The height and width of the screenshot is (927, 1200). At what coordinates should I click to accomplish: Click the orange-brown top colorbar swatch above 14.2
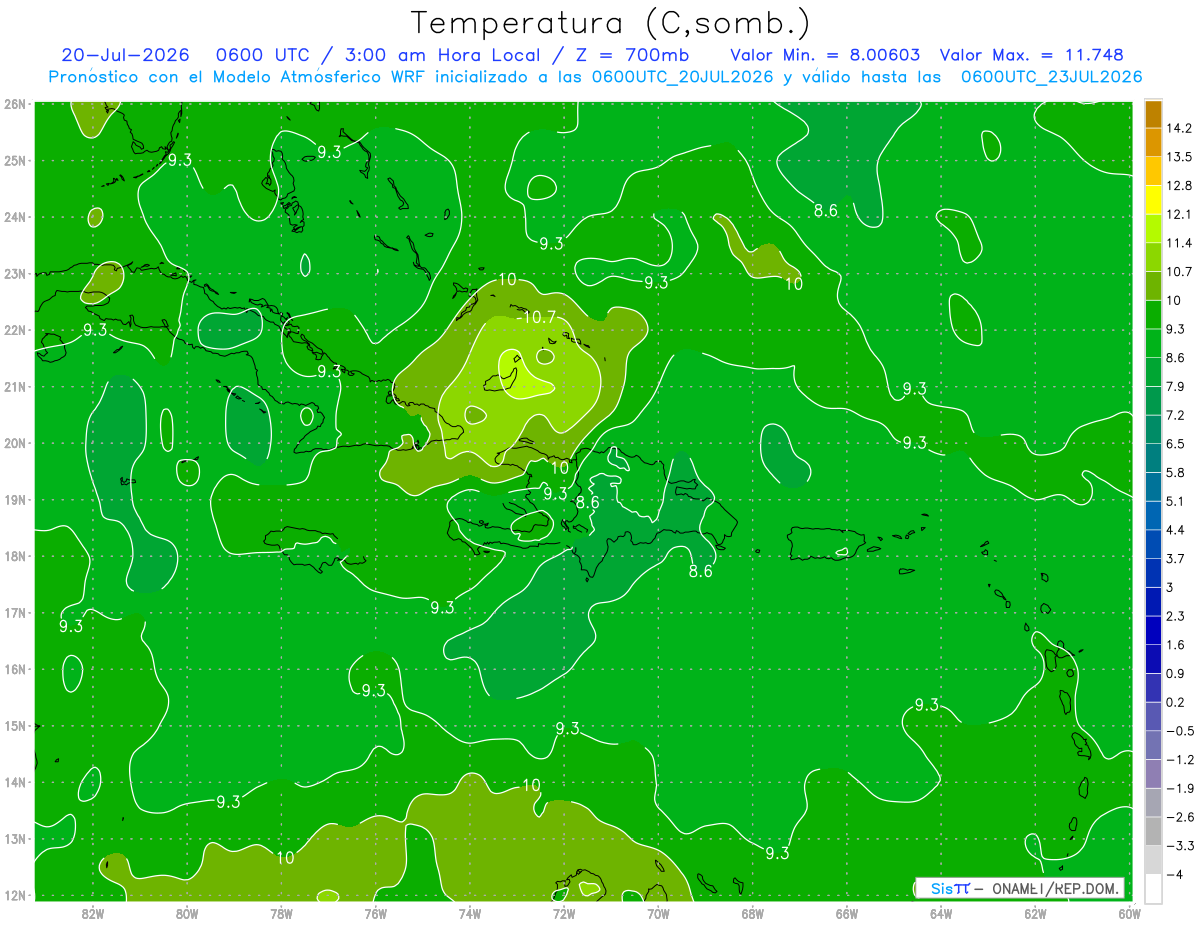click(1153, 114)
